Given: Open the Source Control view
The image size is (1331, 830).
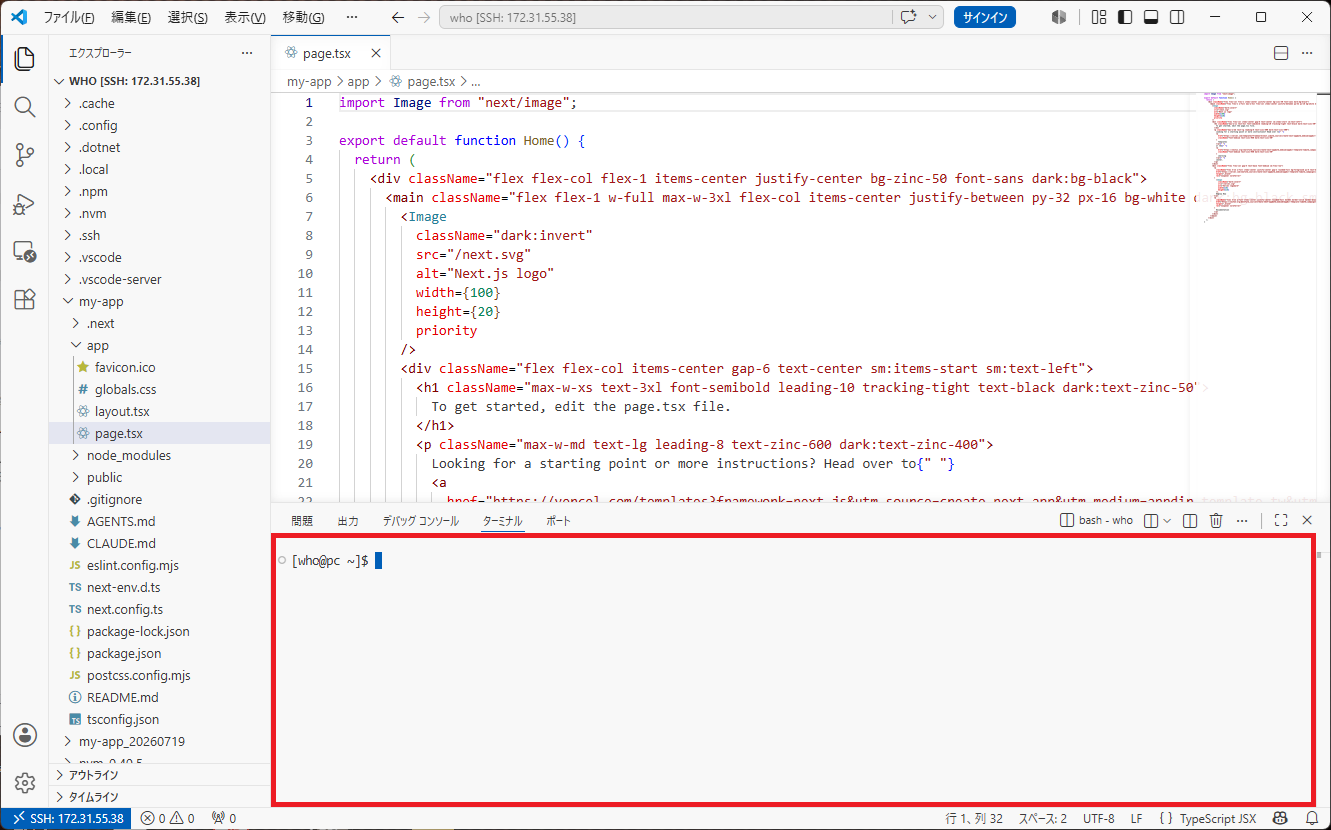Looking at the screenshot, I should pos(24,155).
